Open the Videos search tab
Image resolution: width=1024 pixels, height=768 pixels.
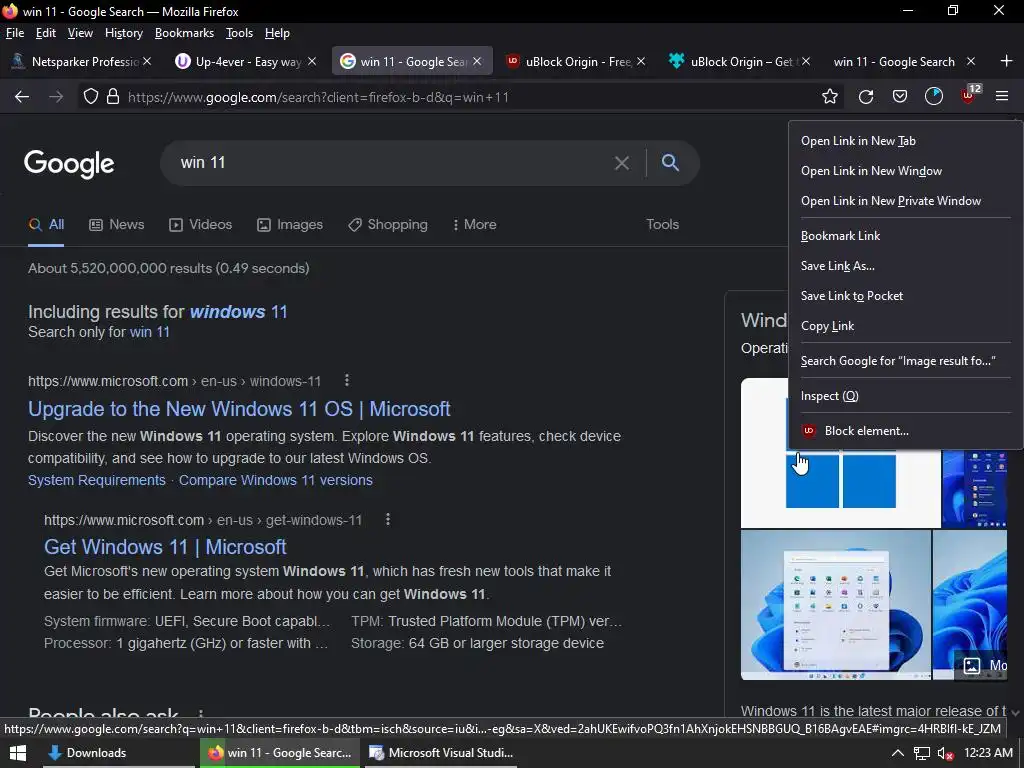(x=200, y=225)
